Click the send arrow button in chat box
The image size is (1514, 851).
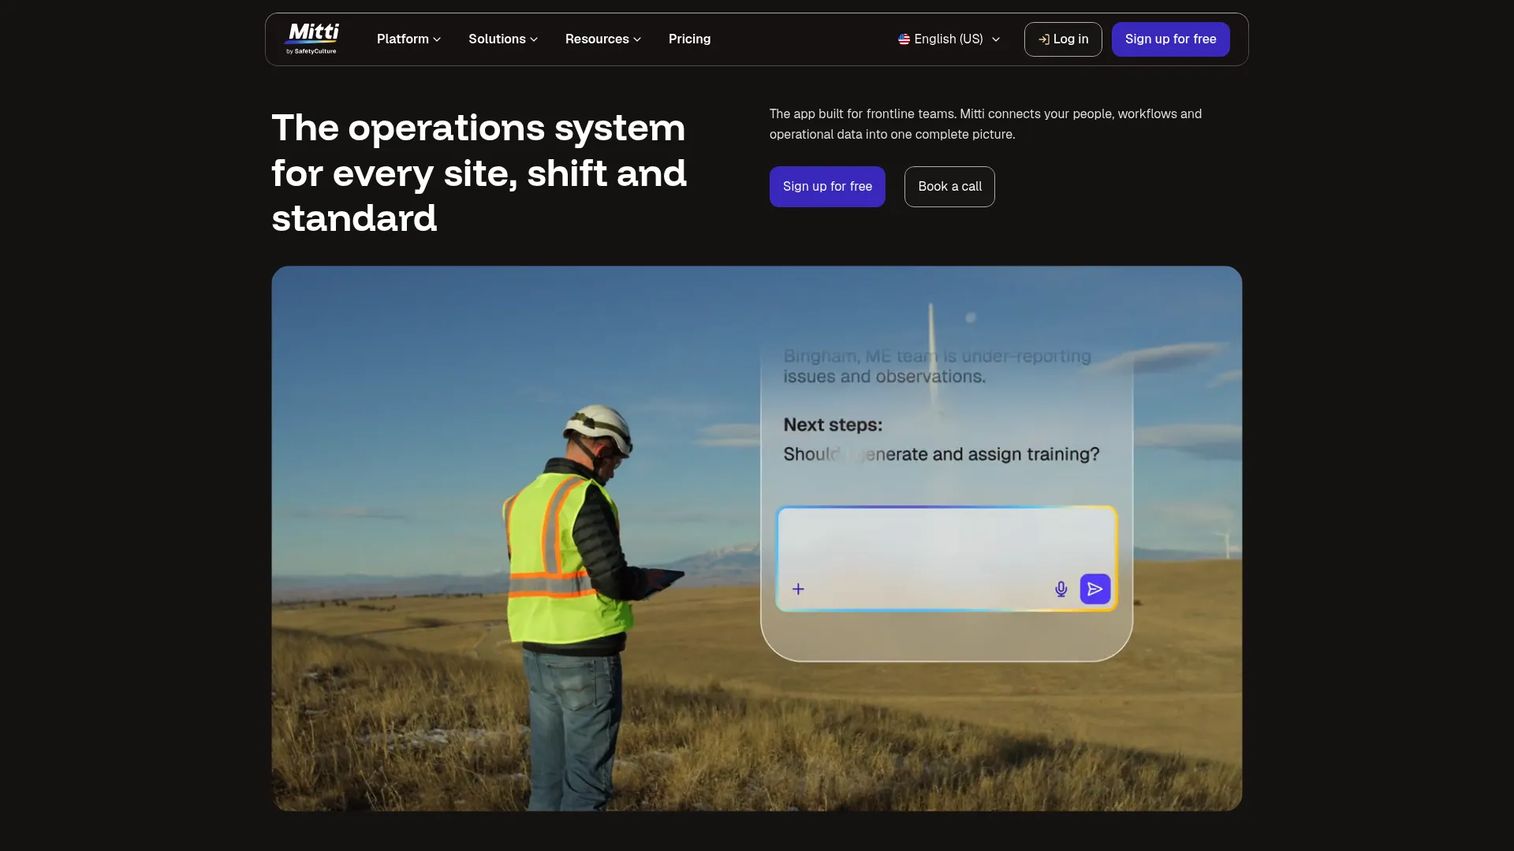1095,589
